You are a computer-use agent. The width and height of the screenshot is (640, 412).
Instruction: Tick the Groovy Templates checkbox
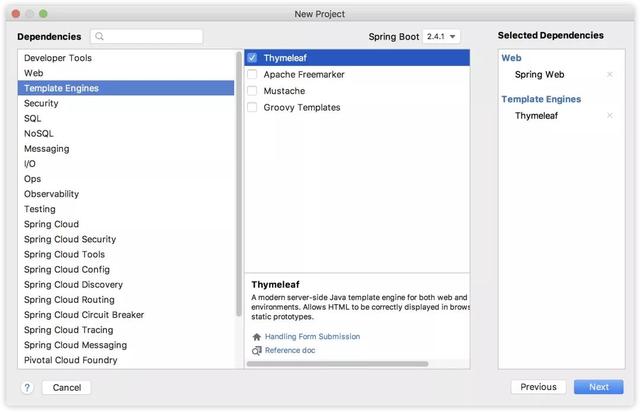(252, 107)
